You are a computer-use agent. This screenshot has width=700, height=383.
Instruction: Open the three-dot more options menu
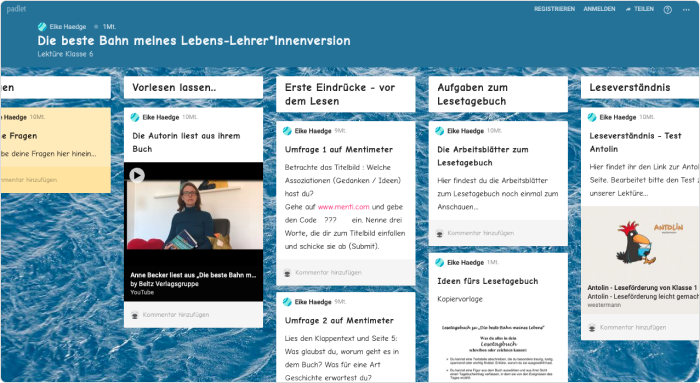tap(686, 9)
